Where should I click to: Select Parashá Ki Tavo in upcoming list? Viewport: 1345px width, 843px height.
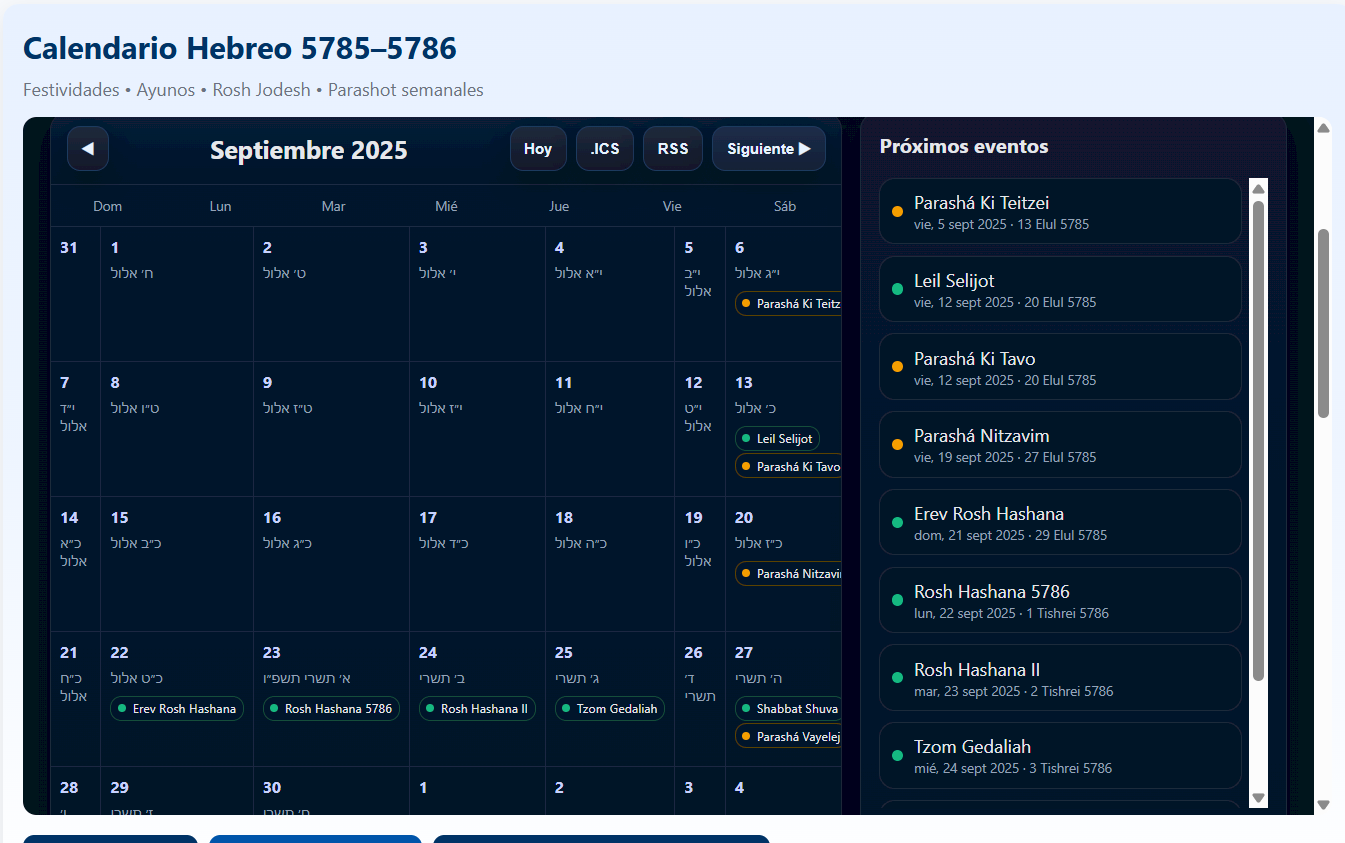click(1059, 367)
